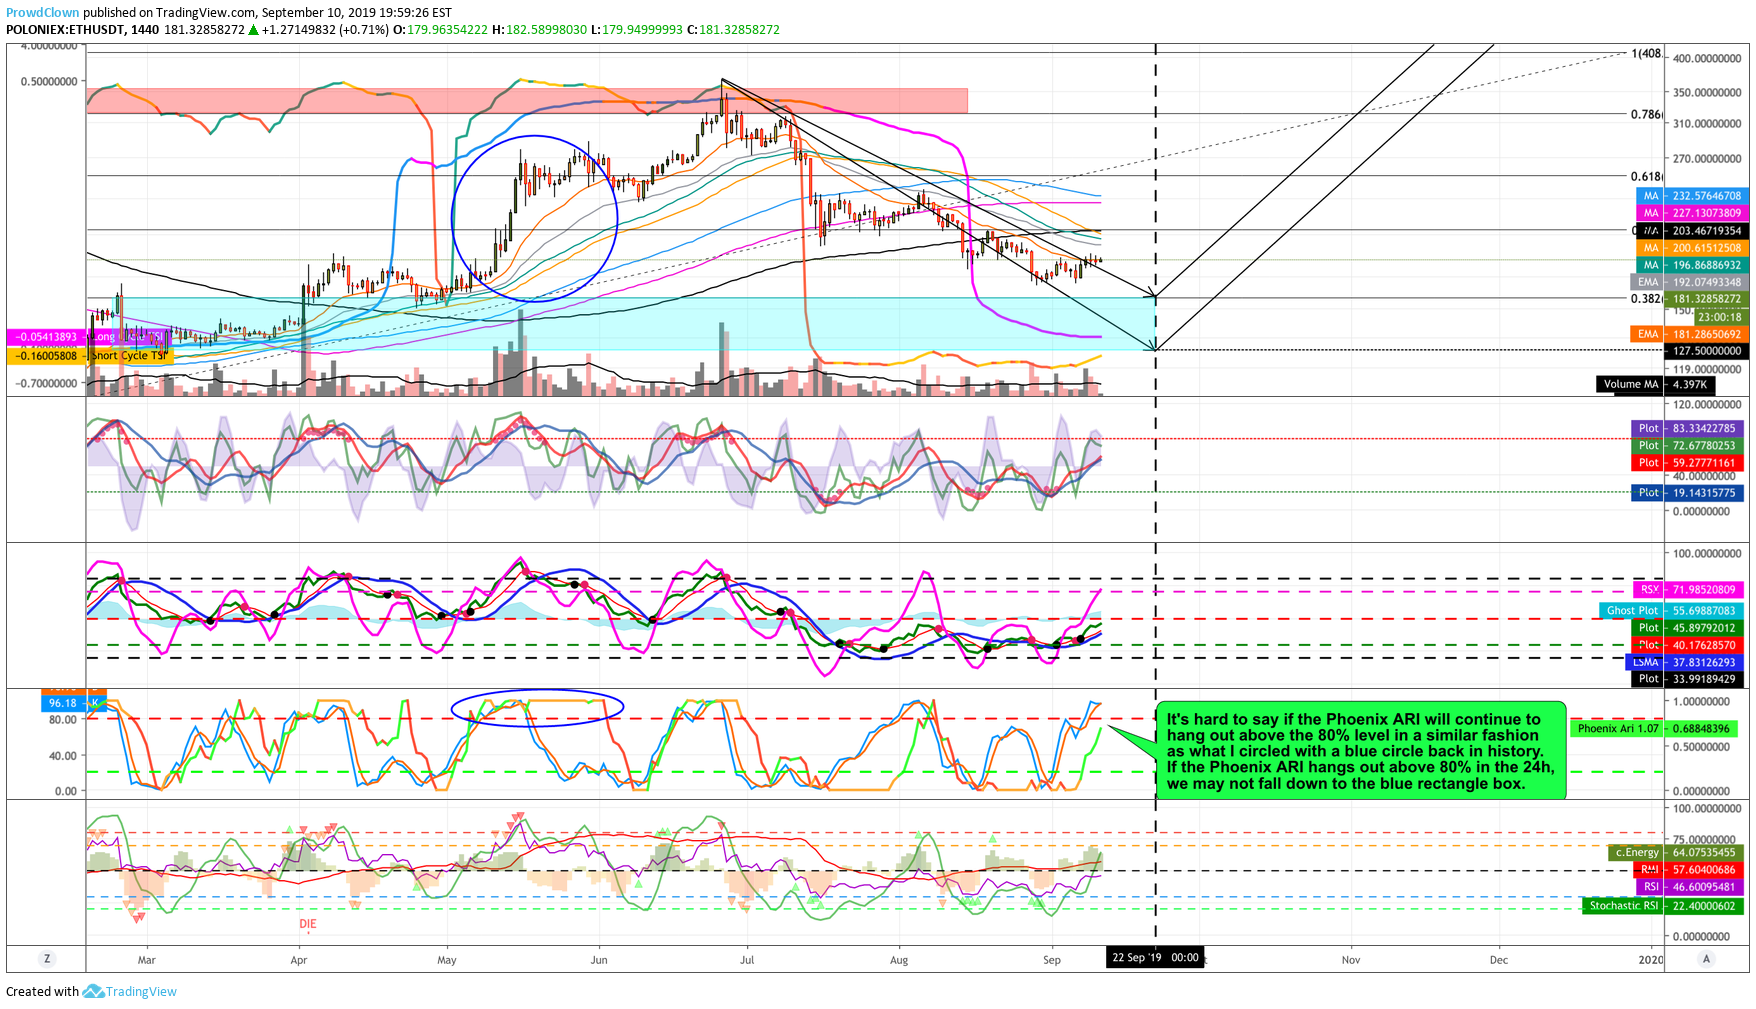Image resolution: width=1756 pixels, height=1009 pixels.
Task: Click the orange MA 200.61512508 label
Action: [1692, 248]
